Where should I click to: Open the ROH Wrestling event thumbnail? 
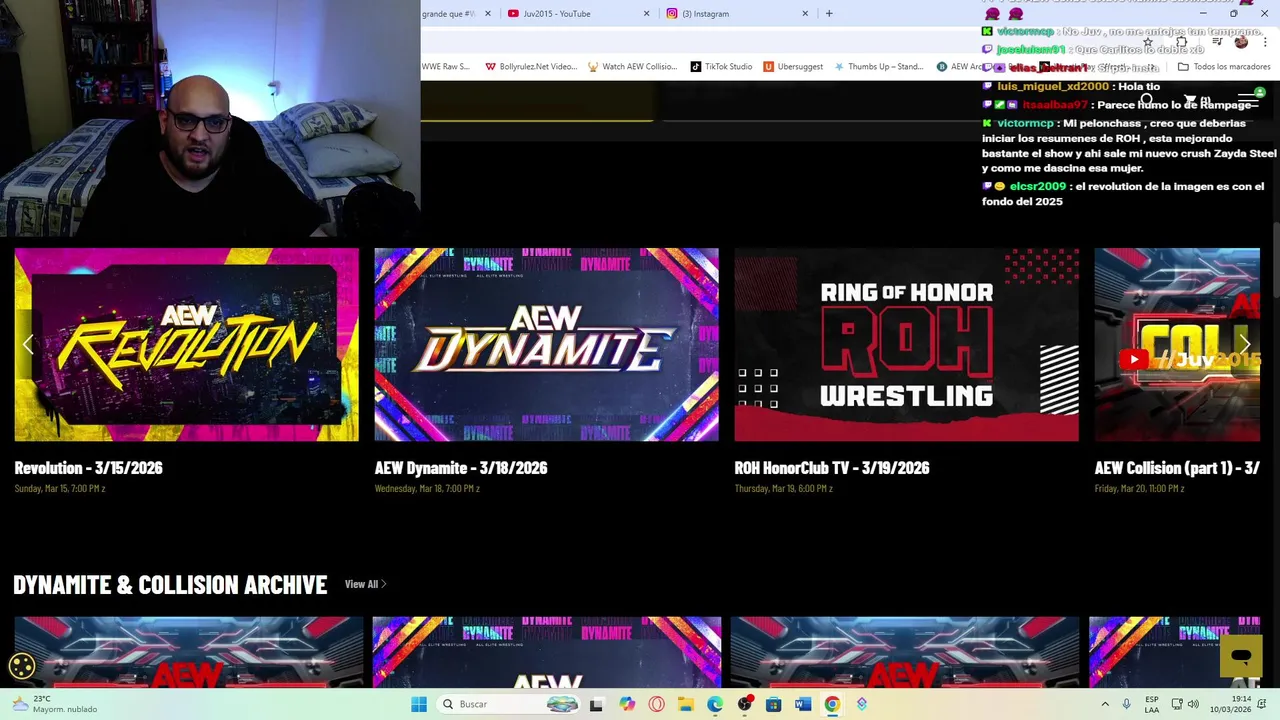click(906, 345)
